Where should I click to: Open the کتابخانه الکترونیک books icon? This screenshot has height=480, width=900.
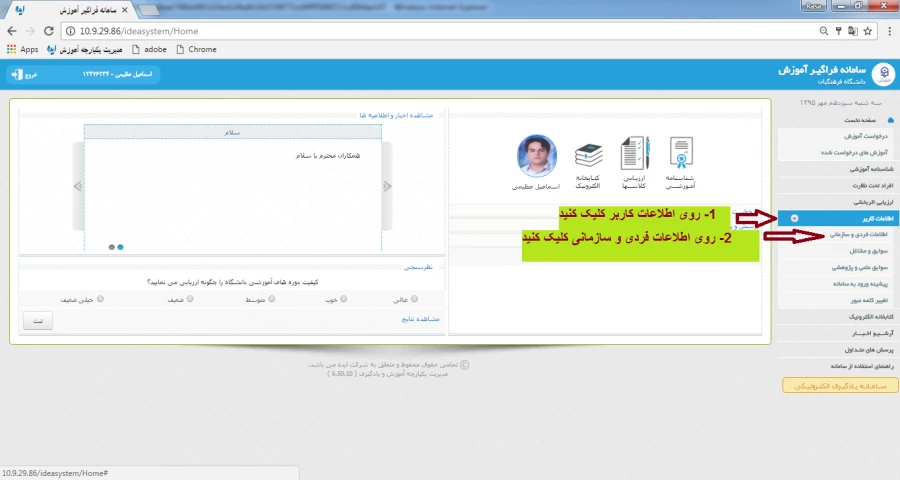tap(588, 156)
